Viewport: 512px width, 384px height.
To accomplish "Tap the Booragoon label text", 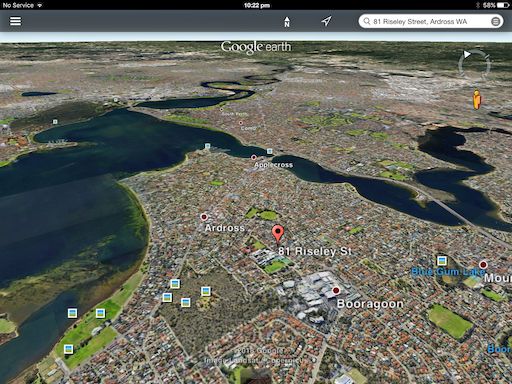I will [x=370, y=304].
